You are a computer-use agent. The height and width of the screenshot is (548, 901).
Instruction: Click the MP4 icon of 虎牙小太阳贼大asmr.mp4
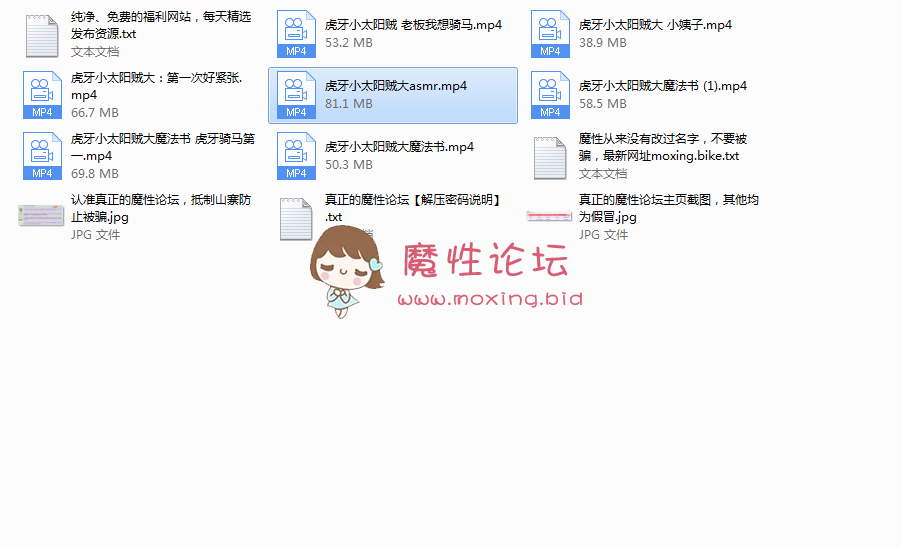click(296, 95)
